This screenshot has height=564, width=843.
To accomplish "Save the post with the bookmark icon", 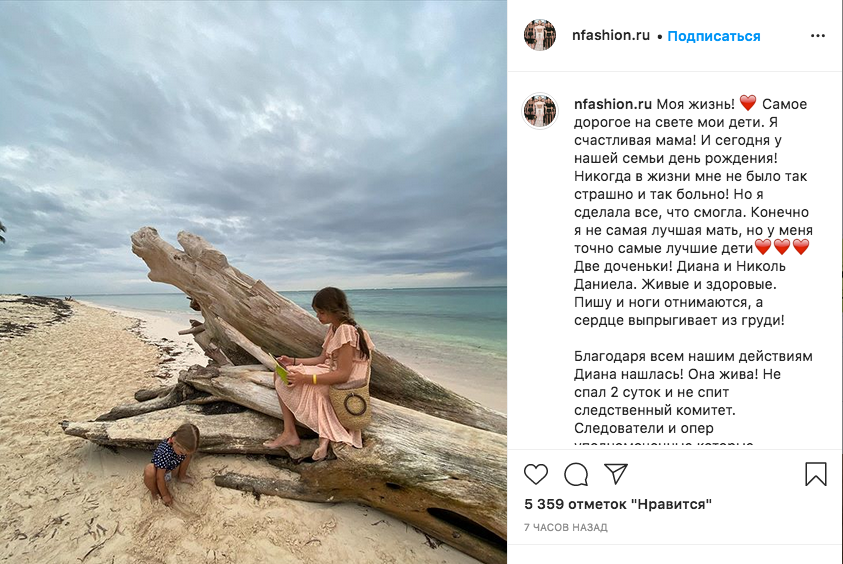I will 816,474.
